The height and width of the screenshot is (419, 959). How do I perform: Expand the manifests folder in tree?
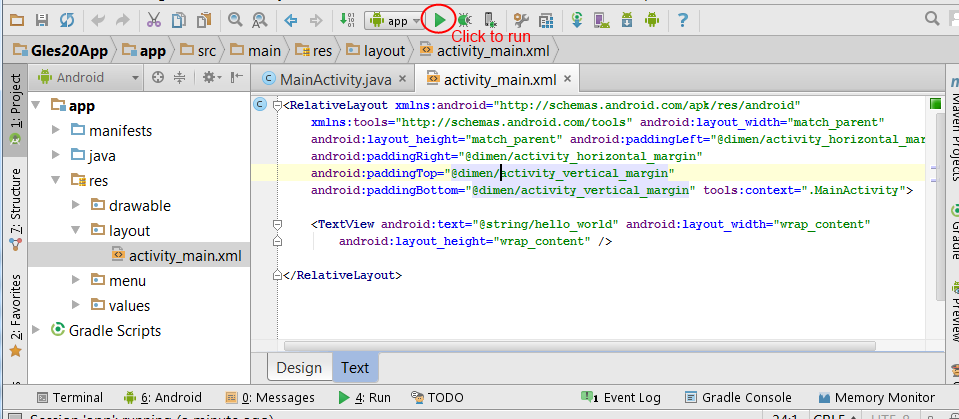click(55, 131)
